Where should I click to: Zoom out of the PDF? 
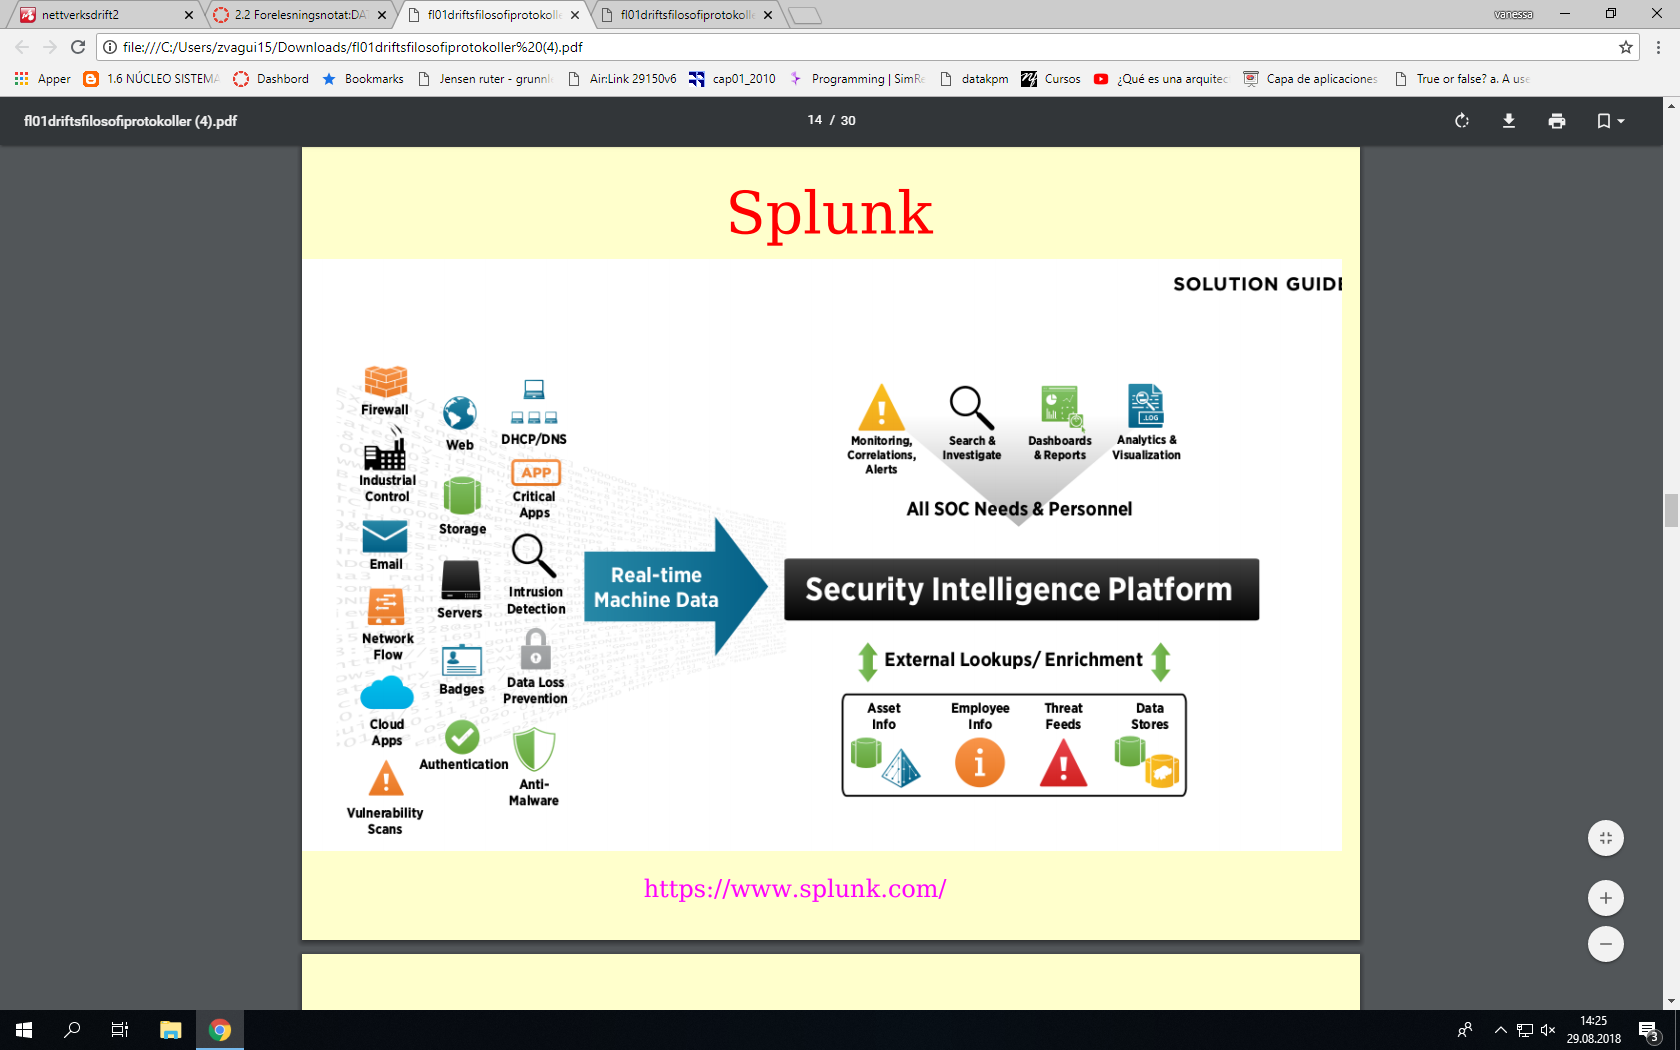(x=1606, y=944)
